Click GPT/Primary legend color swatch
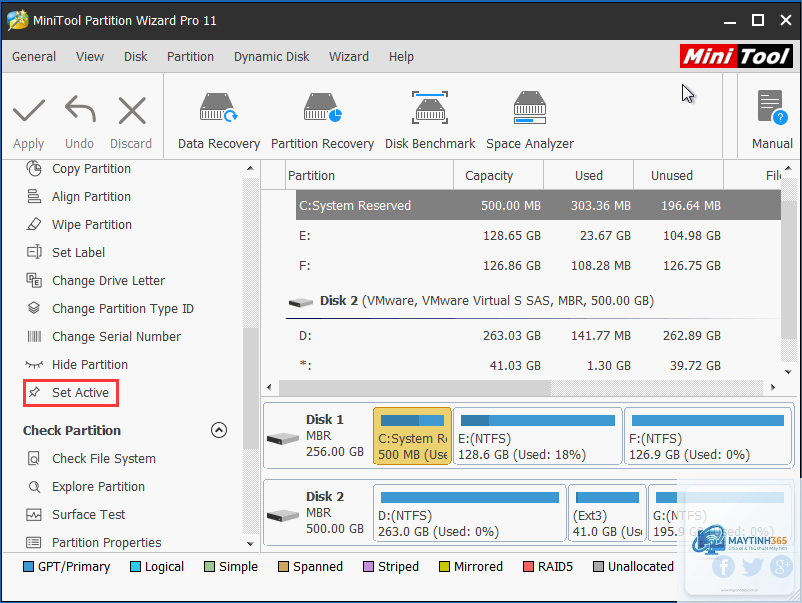802x603 pixels. [29, 567]
